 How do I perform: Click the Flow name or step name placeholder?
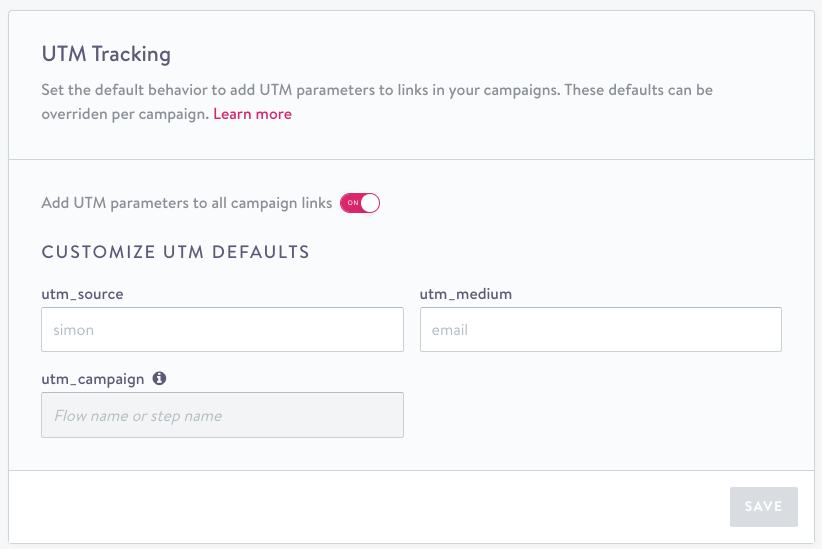point(138,416)
